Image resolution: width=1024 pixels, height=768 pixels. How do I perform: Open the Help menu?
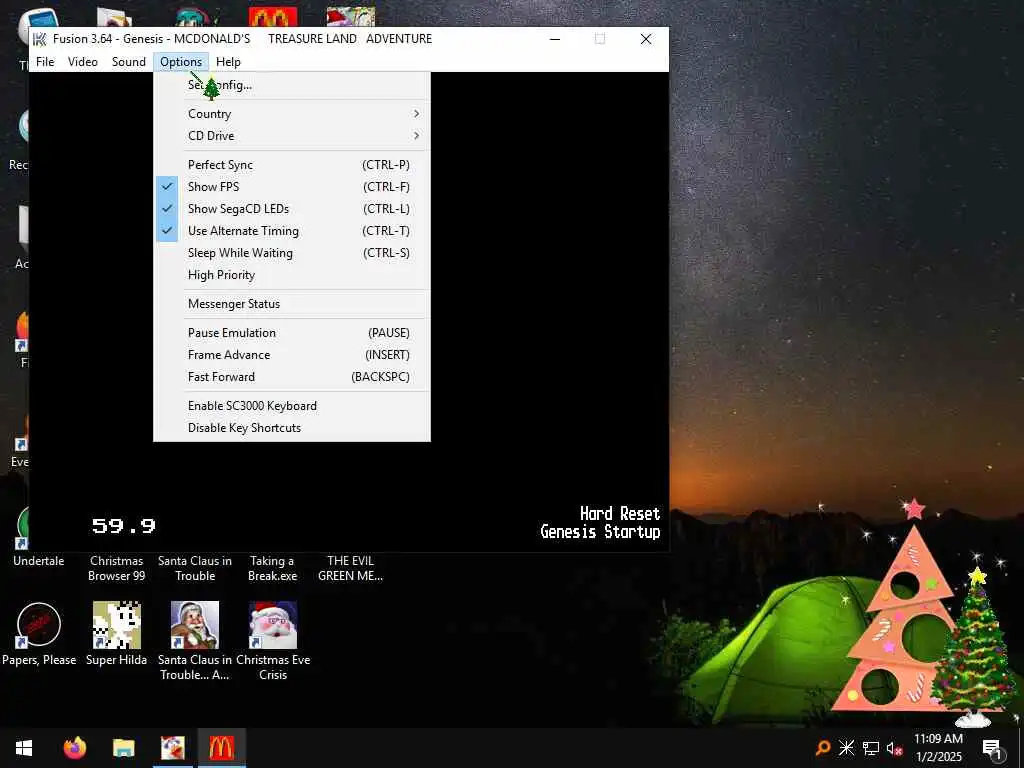coord(229,61)
